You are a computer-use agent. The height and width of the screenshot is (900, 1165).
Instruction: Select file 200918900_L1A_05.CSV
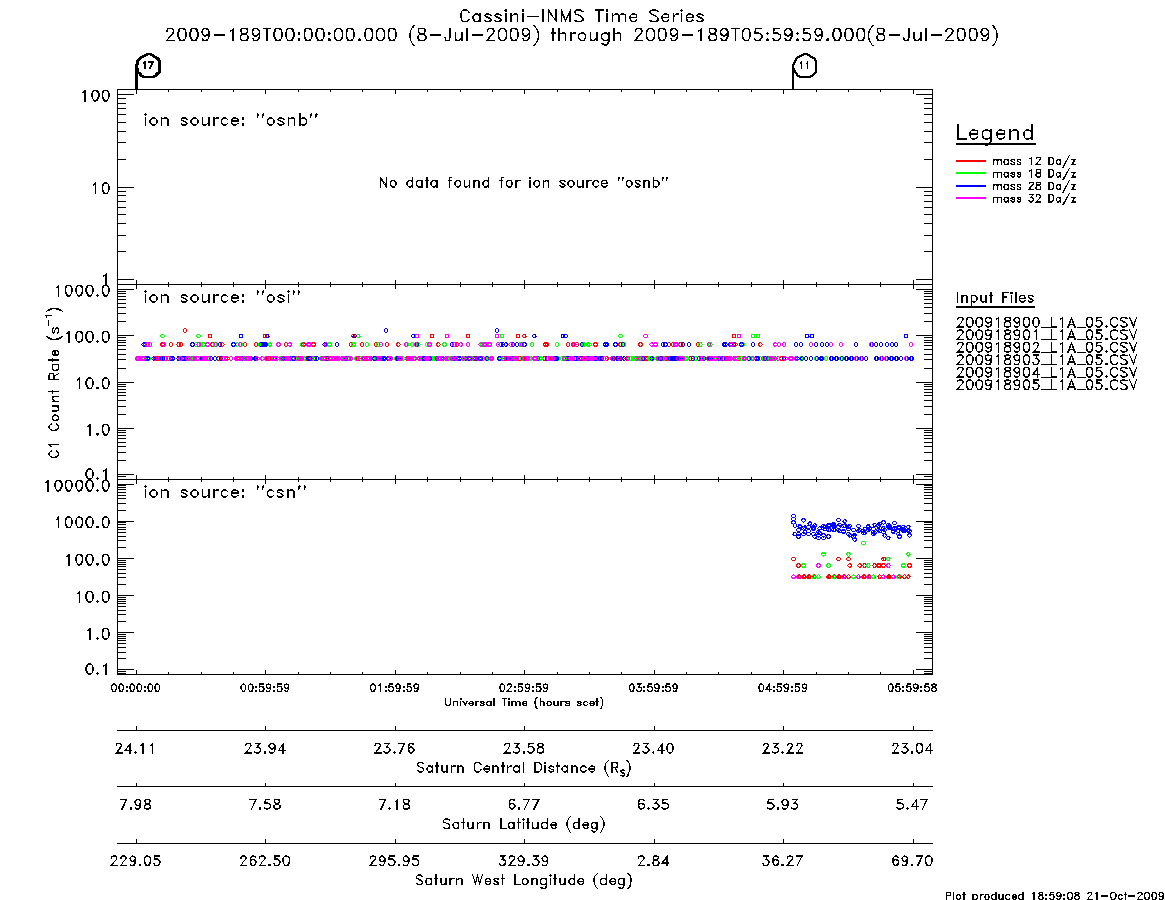(x=1046, y=323)
